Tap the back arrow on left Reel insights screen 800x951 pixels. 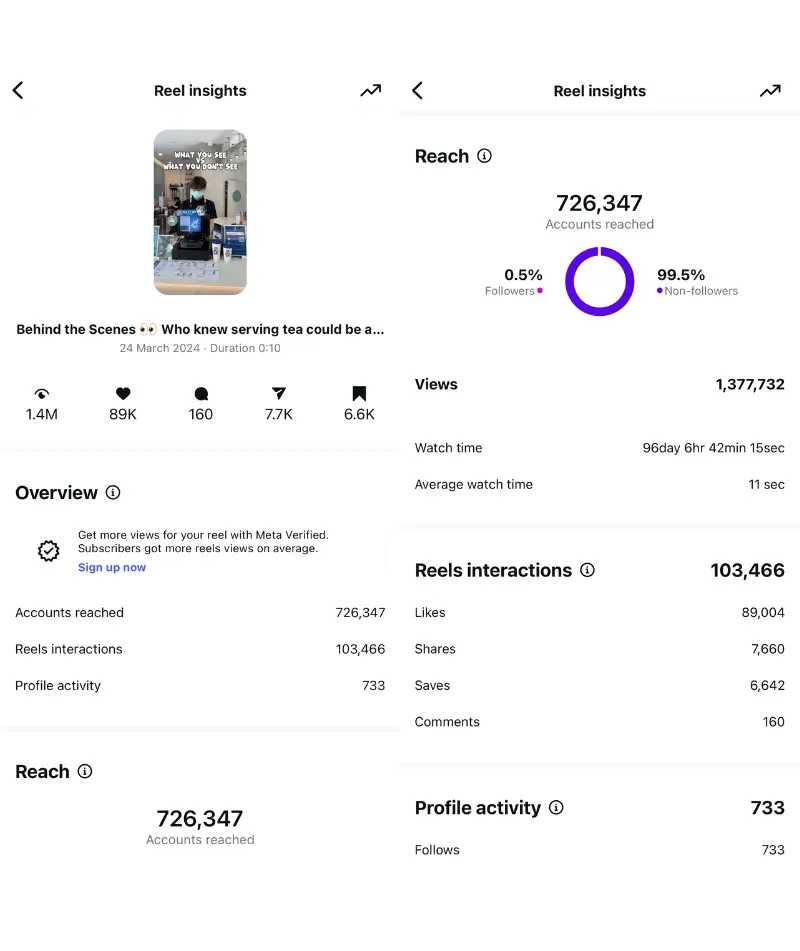click(18, 91)
